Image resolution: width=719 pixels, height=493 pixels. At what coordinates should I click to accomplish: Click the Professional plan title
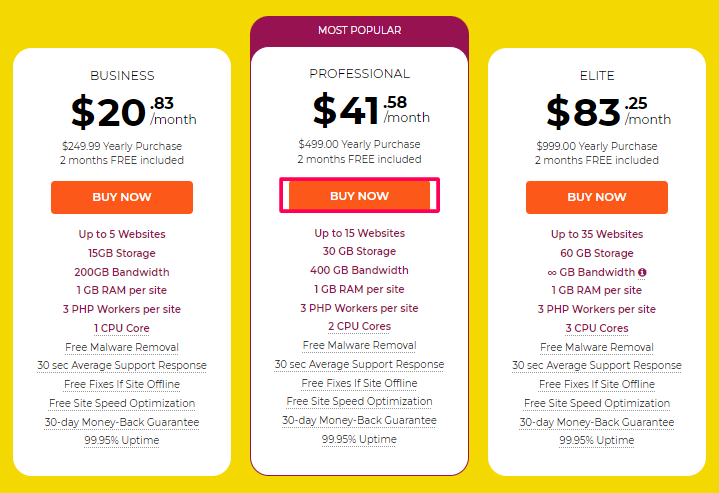pyautogui.click(x=360, y=74)
